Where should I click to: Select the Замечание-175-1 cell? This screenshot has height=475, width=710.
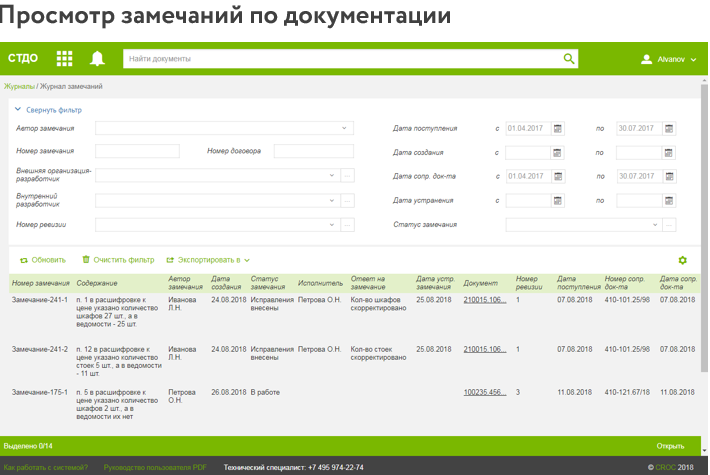[40, 392]
